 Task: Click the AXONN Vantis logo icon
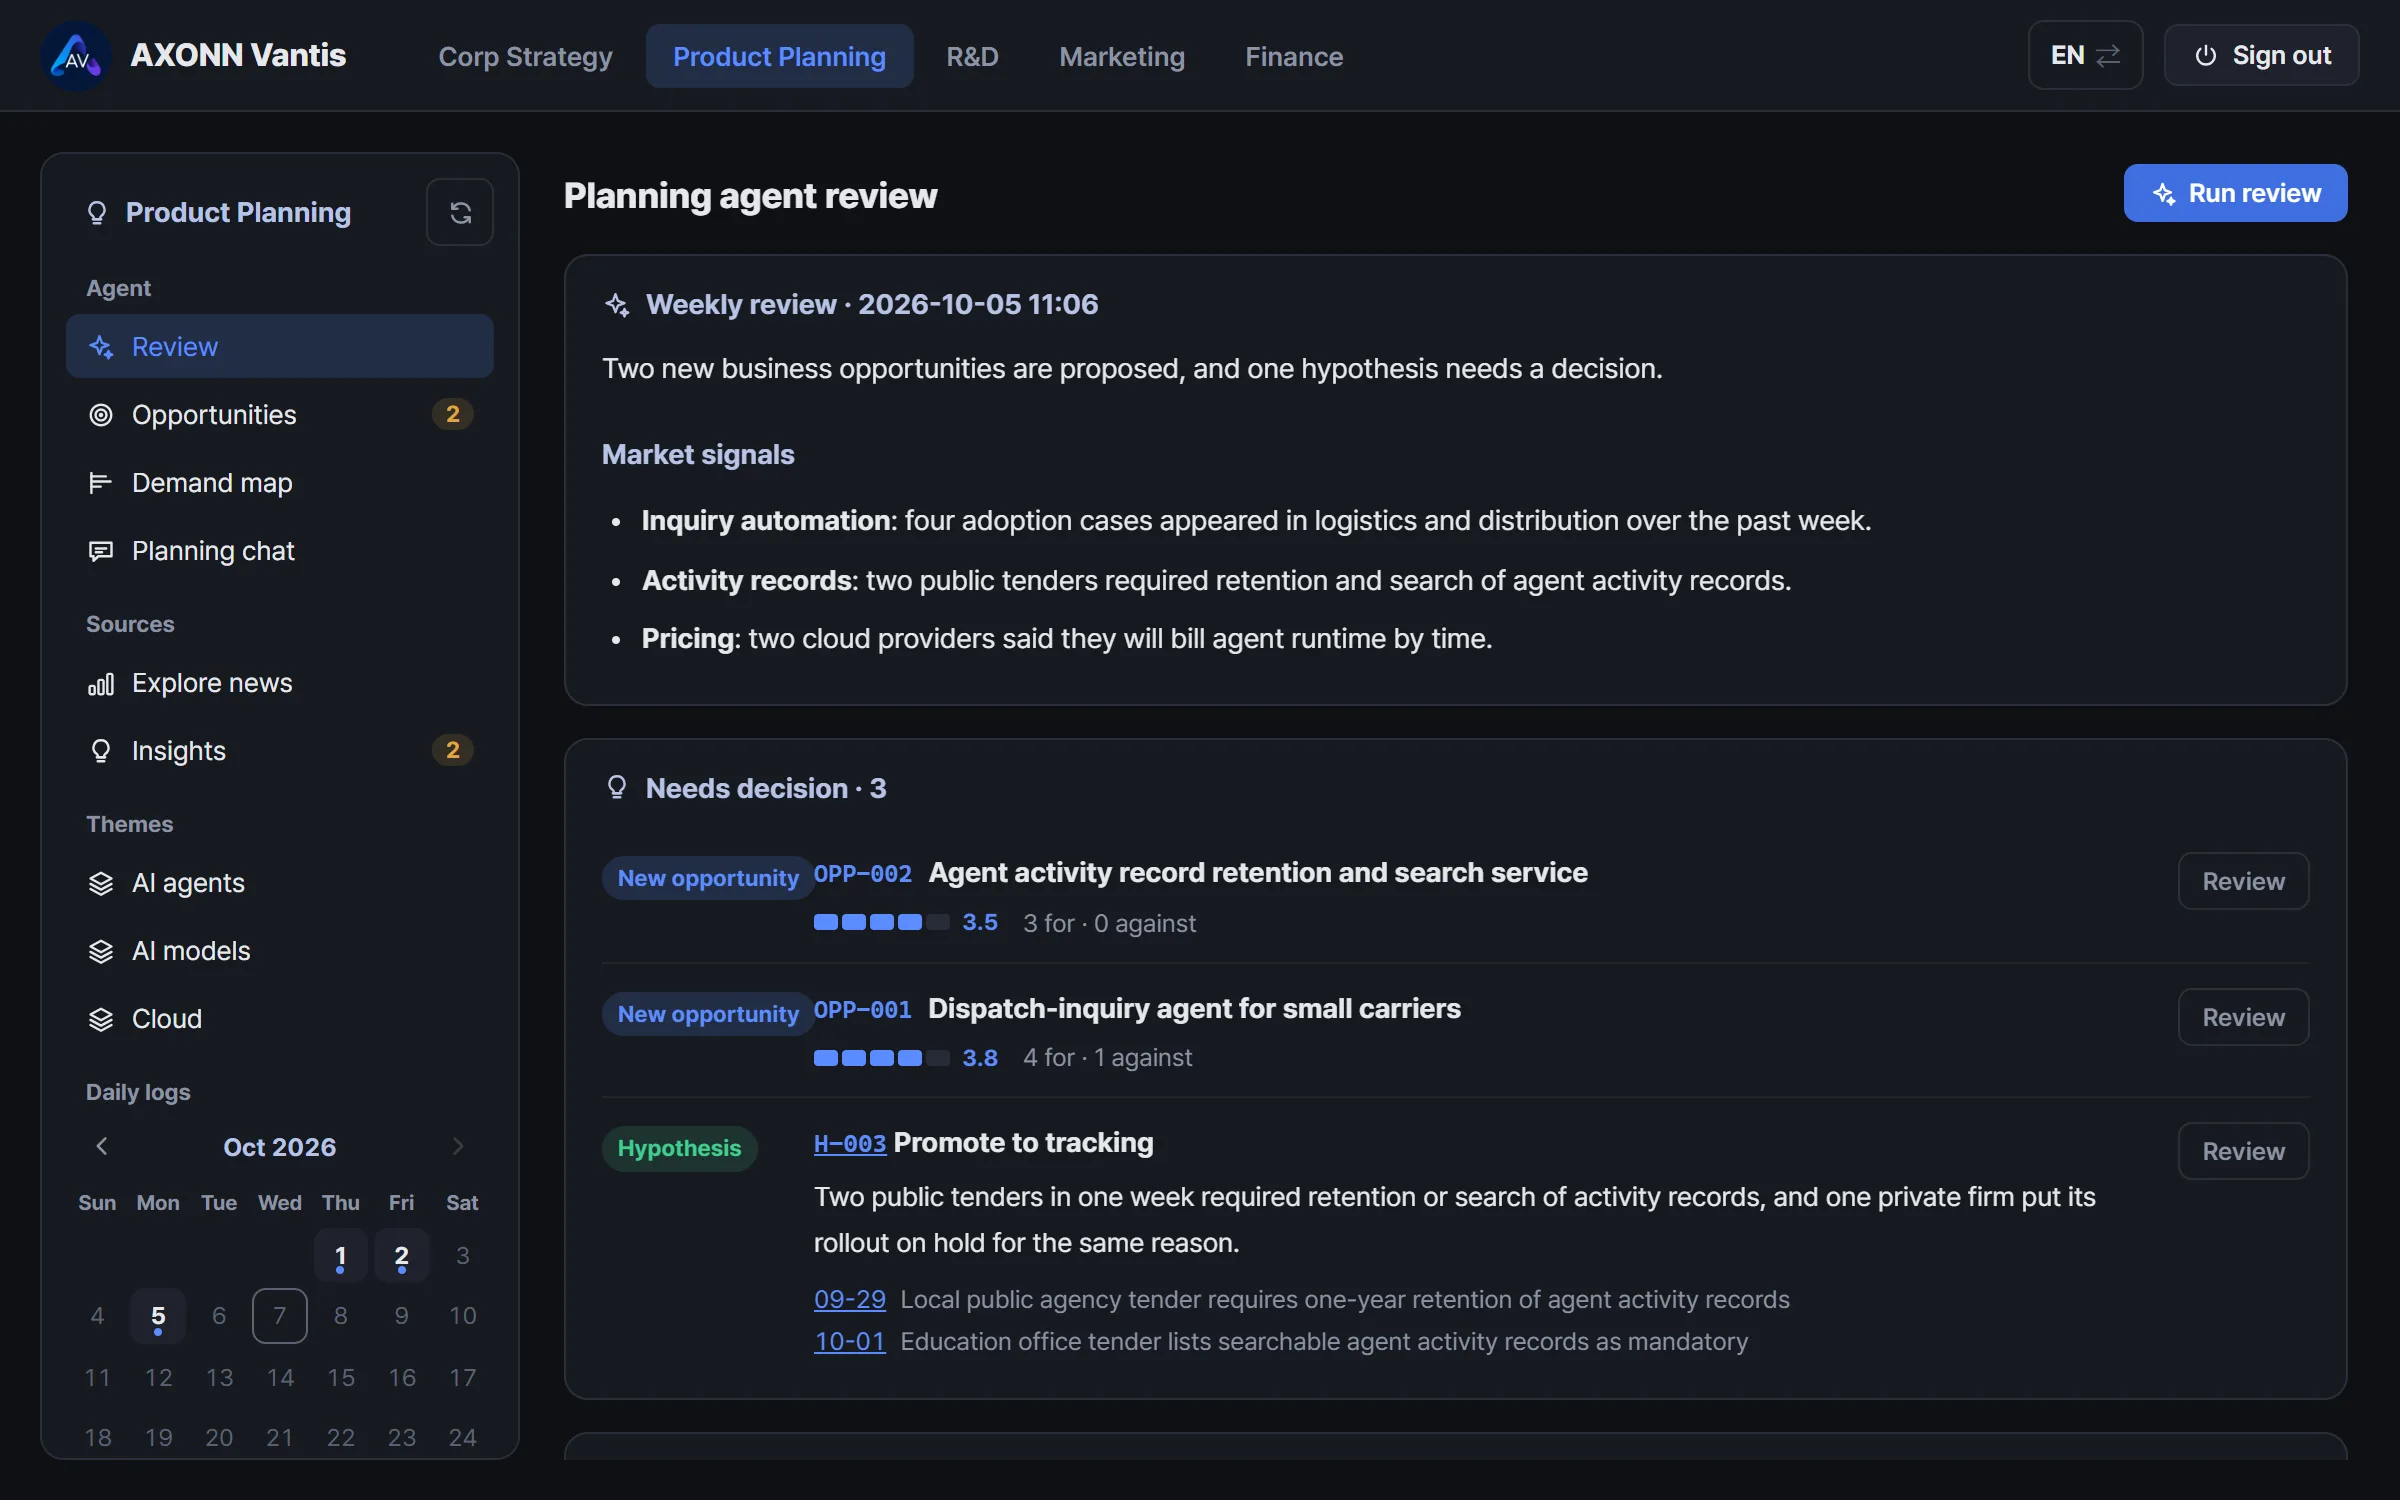point(76,57)
